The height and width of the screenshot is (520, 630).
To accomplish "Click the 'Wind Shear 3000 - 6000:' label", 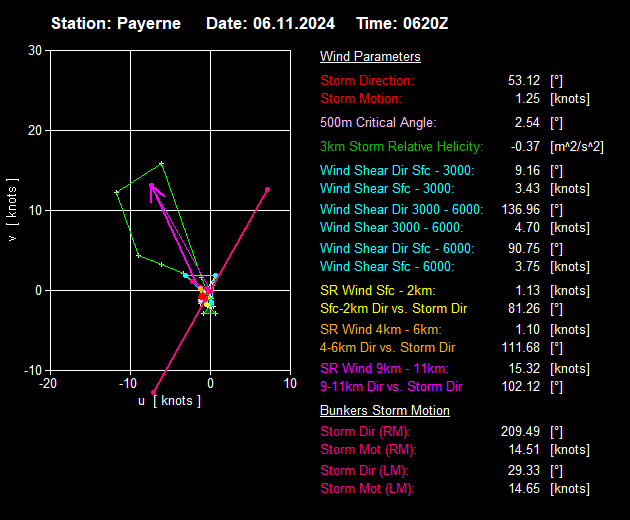I will (391, 227).
